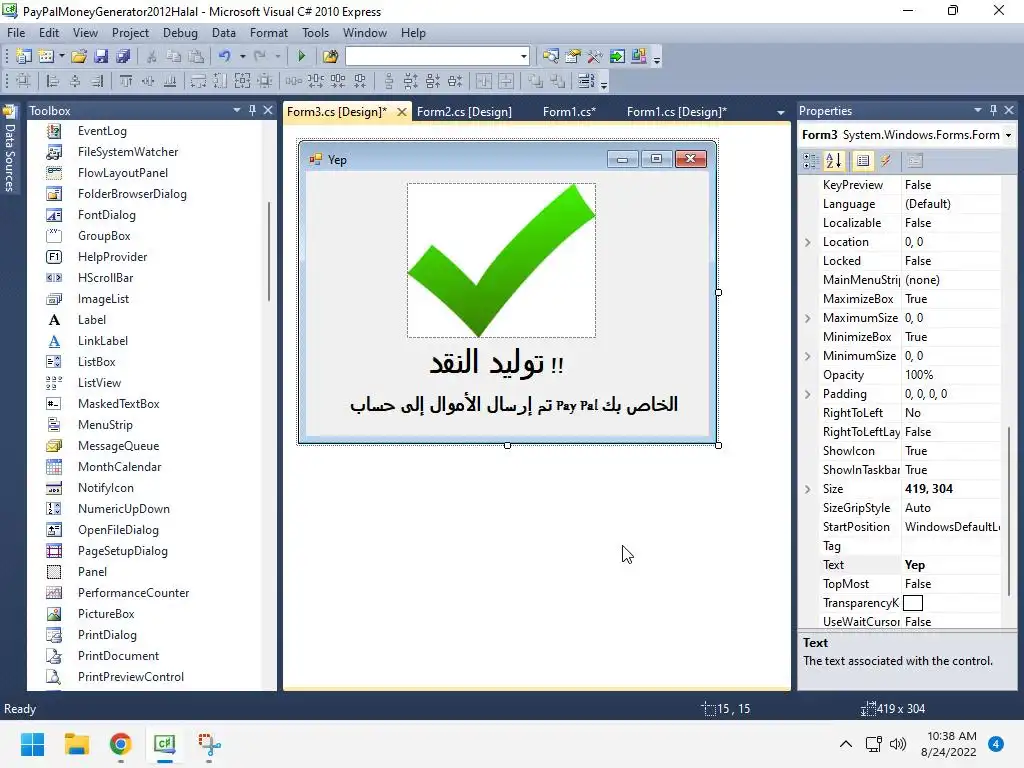Click the Save floppy disk icon
This screenshot has height=768, width=1024.
tap(101, 56)
